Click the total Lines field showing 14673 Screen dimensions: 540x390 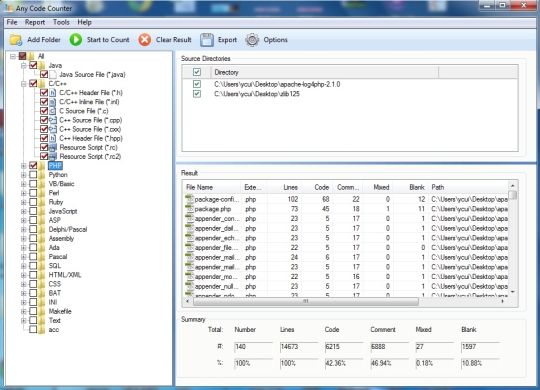pyautogui.click(x=299, y=347)
